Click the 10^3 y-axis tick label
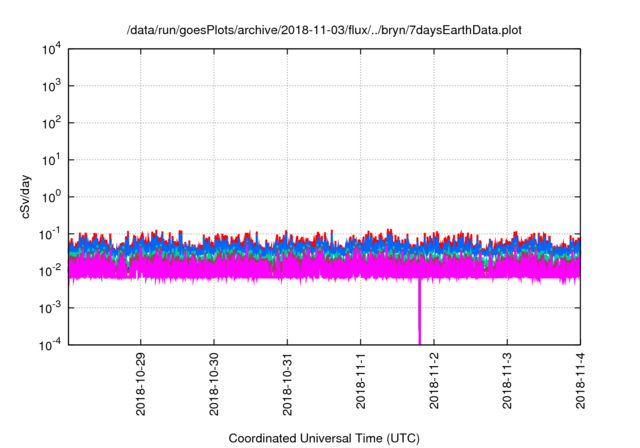Screen dimensions: 640x448 pos(52,86)
